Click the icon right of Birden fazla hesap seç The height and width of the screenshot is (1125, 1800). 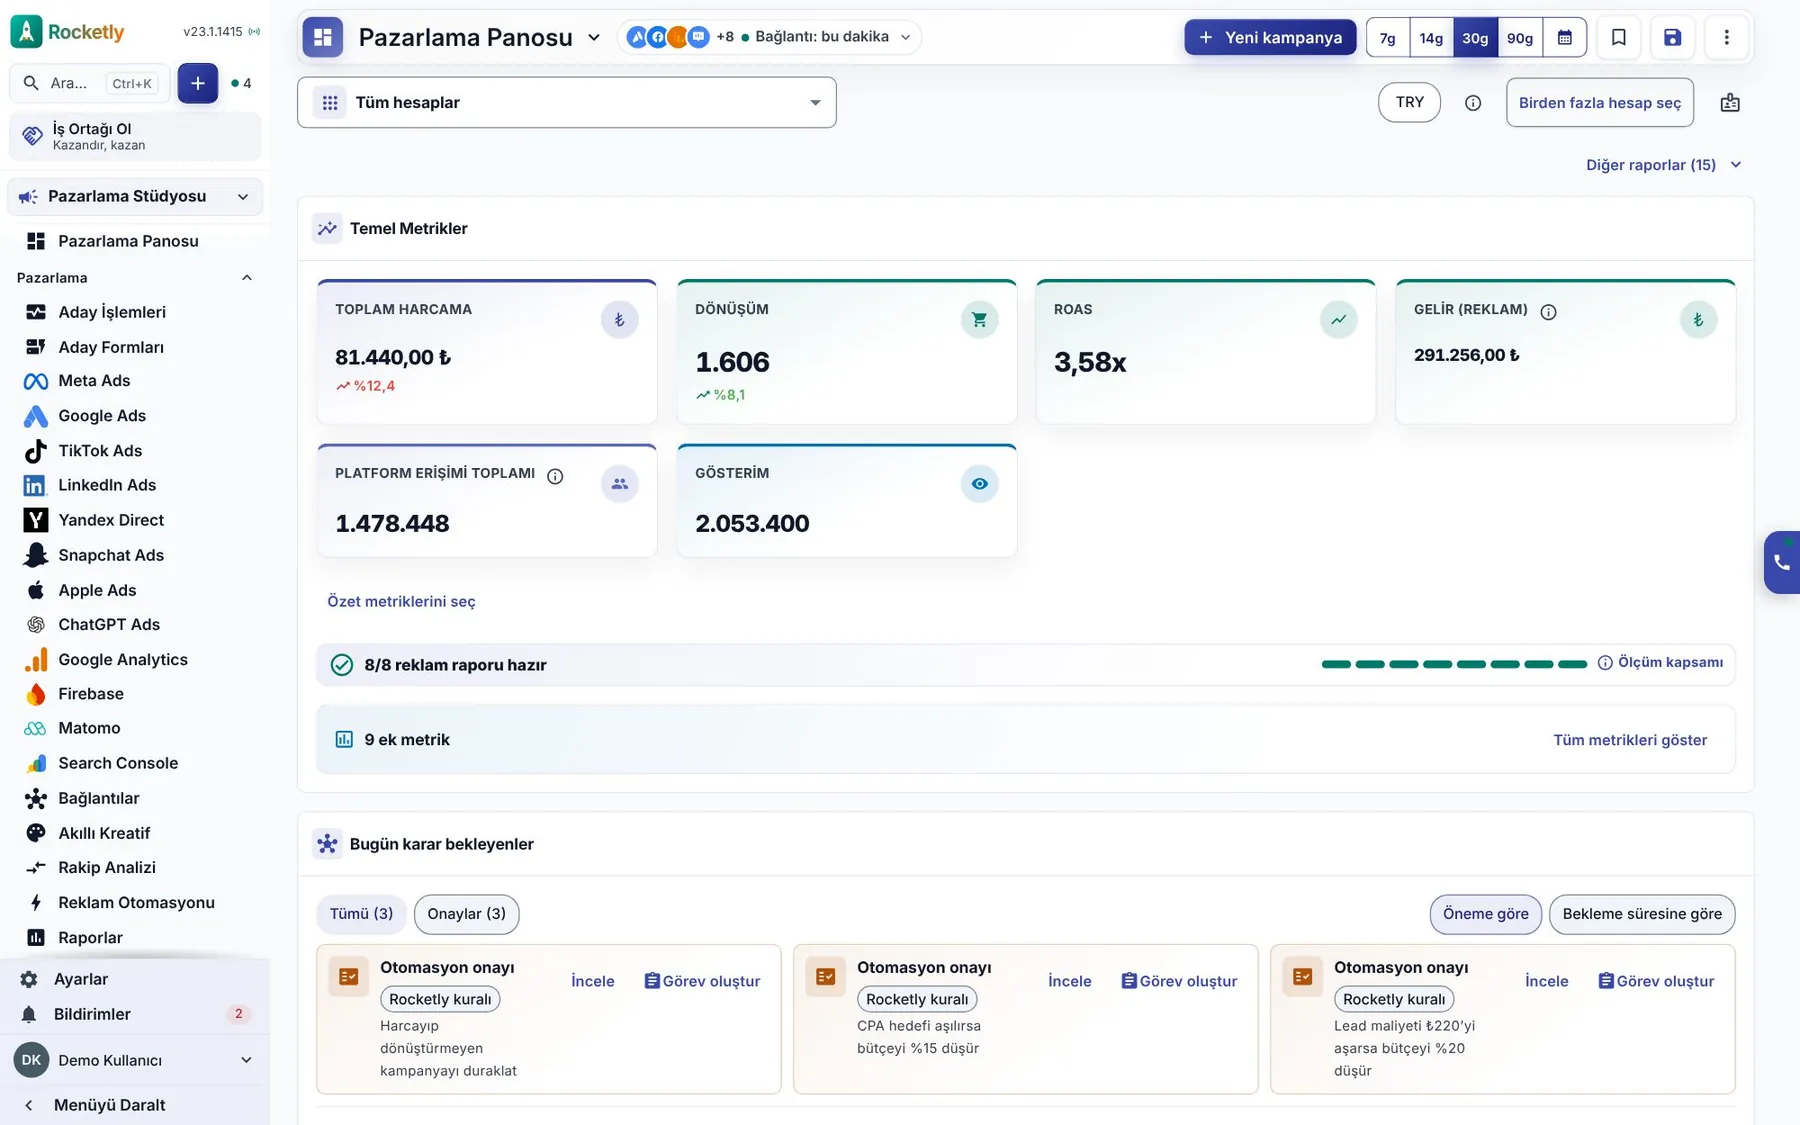tap(1730, 102)
